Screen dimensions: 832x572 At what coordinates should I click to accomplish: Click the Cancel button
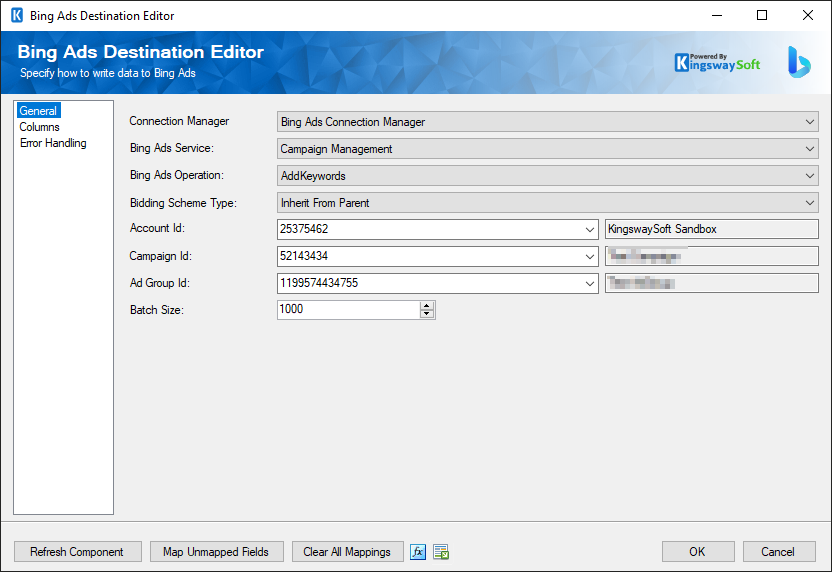(x=778, y=552)
